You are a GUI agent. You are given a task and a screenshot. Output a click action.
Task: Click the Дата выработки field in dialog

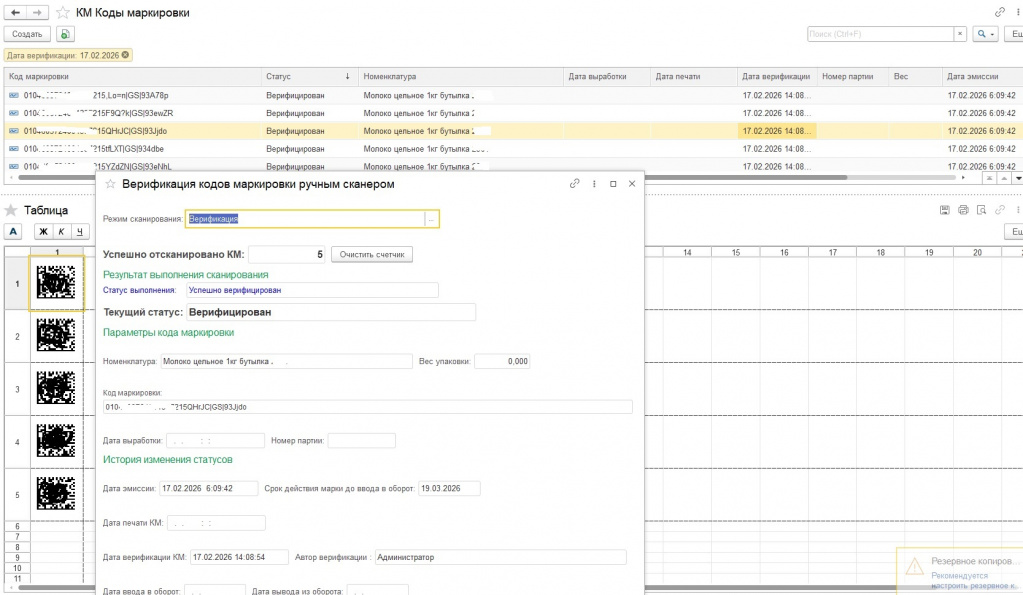click(x=215, y=441)
